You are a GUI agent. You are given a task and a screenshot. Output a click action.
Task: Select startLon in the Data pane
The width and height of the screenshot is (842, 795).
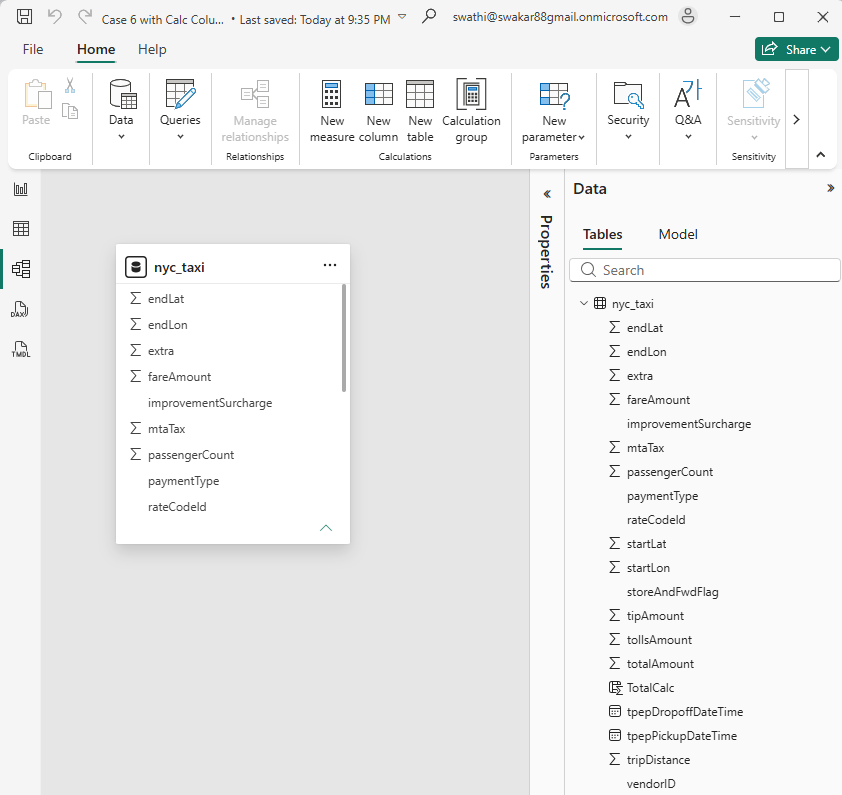click(648, 568)
